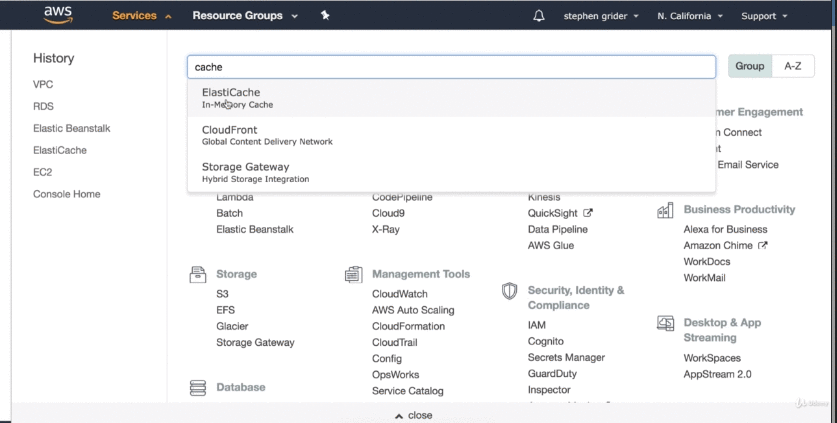Click the AWS logo icon
Image resolution: width=837 pixels, height=423 pixels.
[59, 15]
